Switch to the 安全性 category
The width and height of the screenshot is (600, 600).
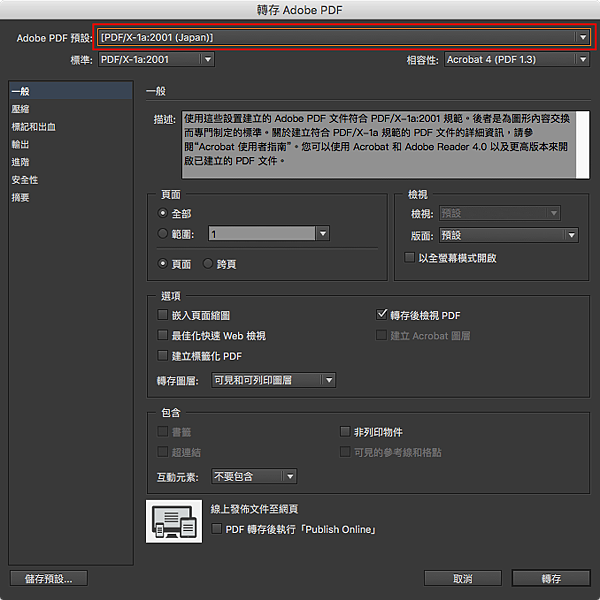tap(71, 179)
